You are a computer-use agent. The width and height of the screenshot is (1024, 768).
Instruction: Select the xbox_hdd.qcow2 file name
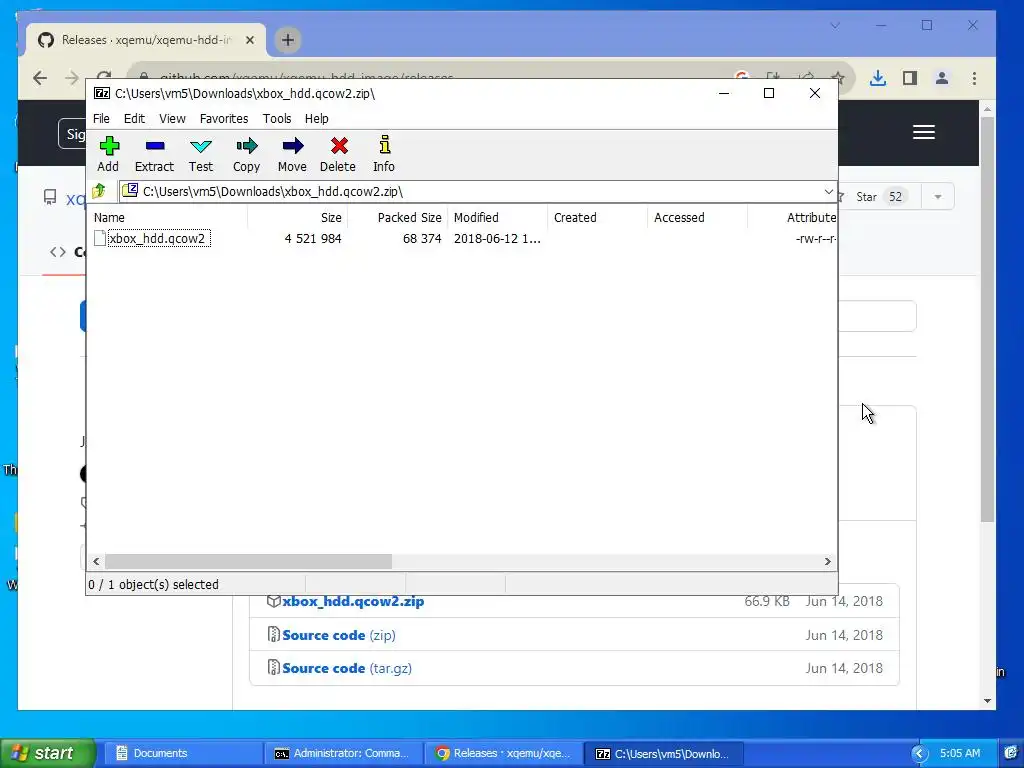pyautogui.click(x=157, y=238)
